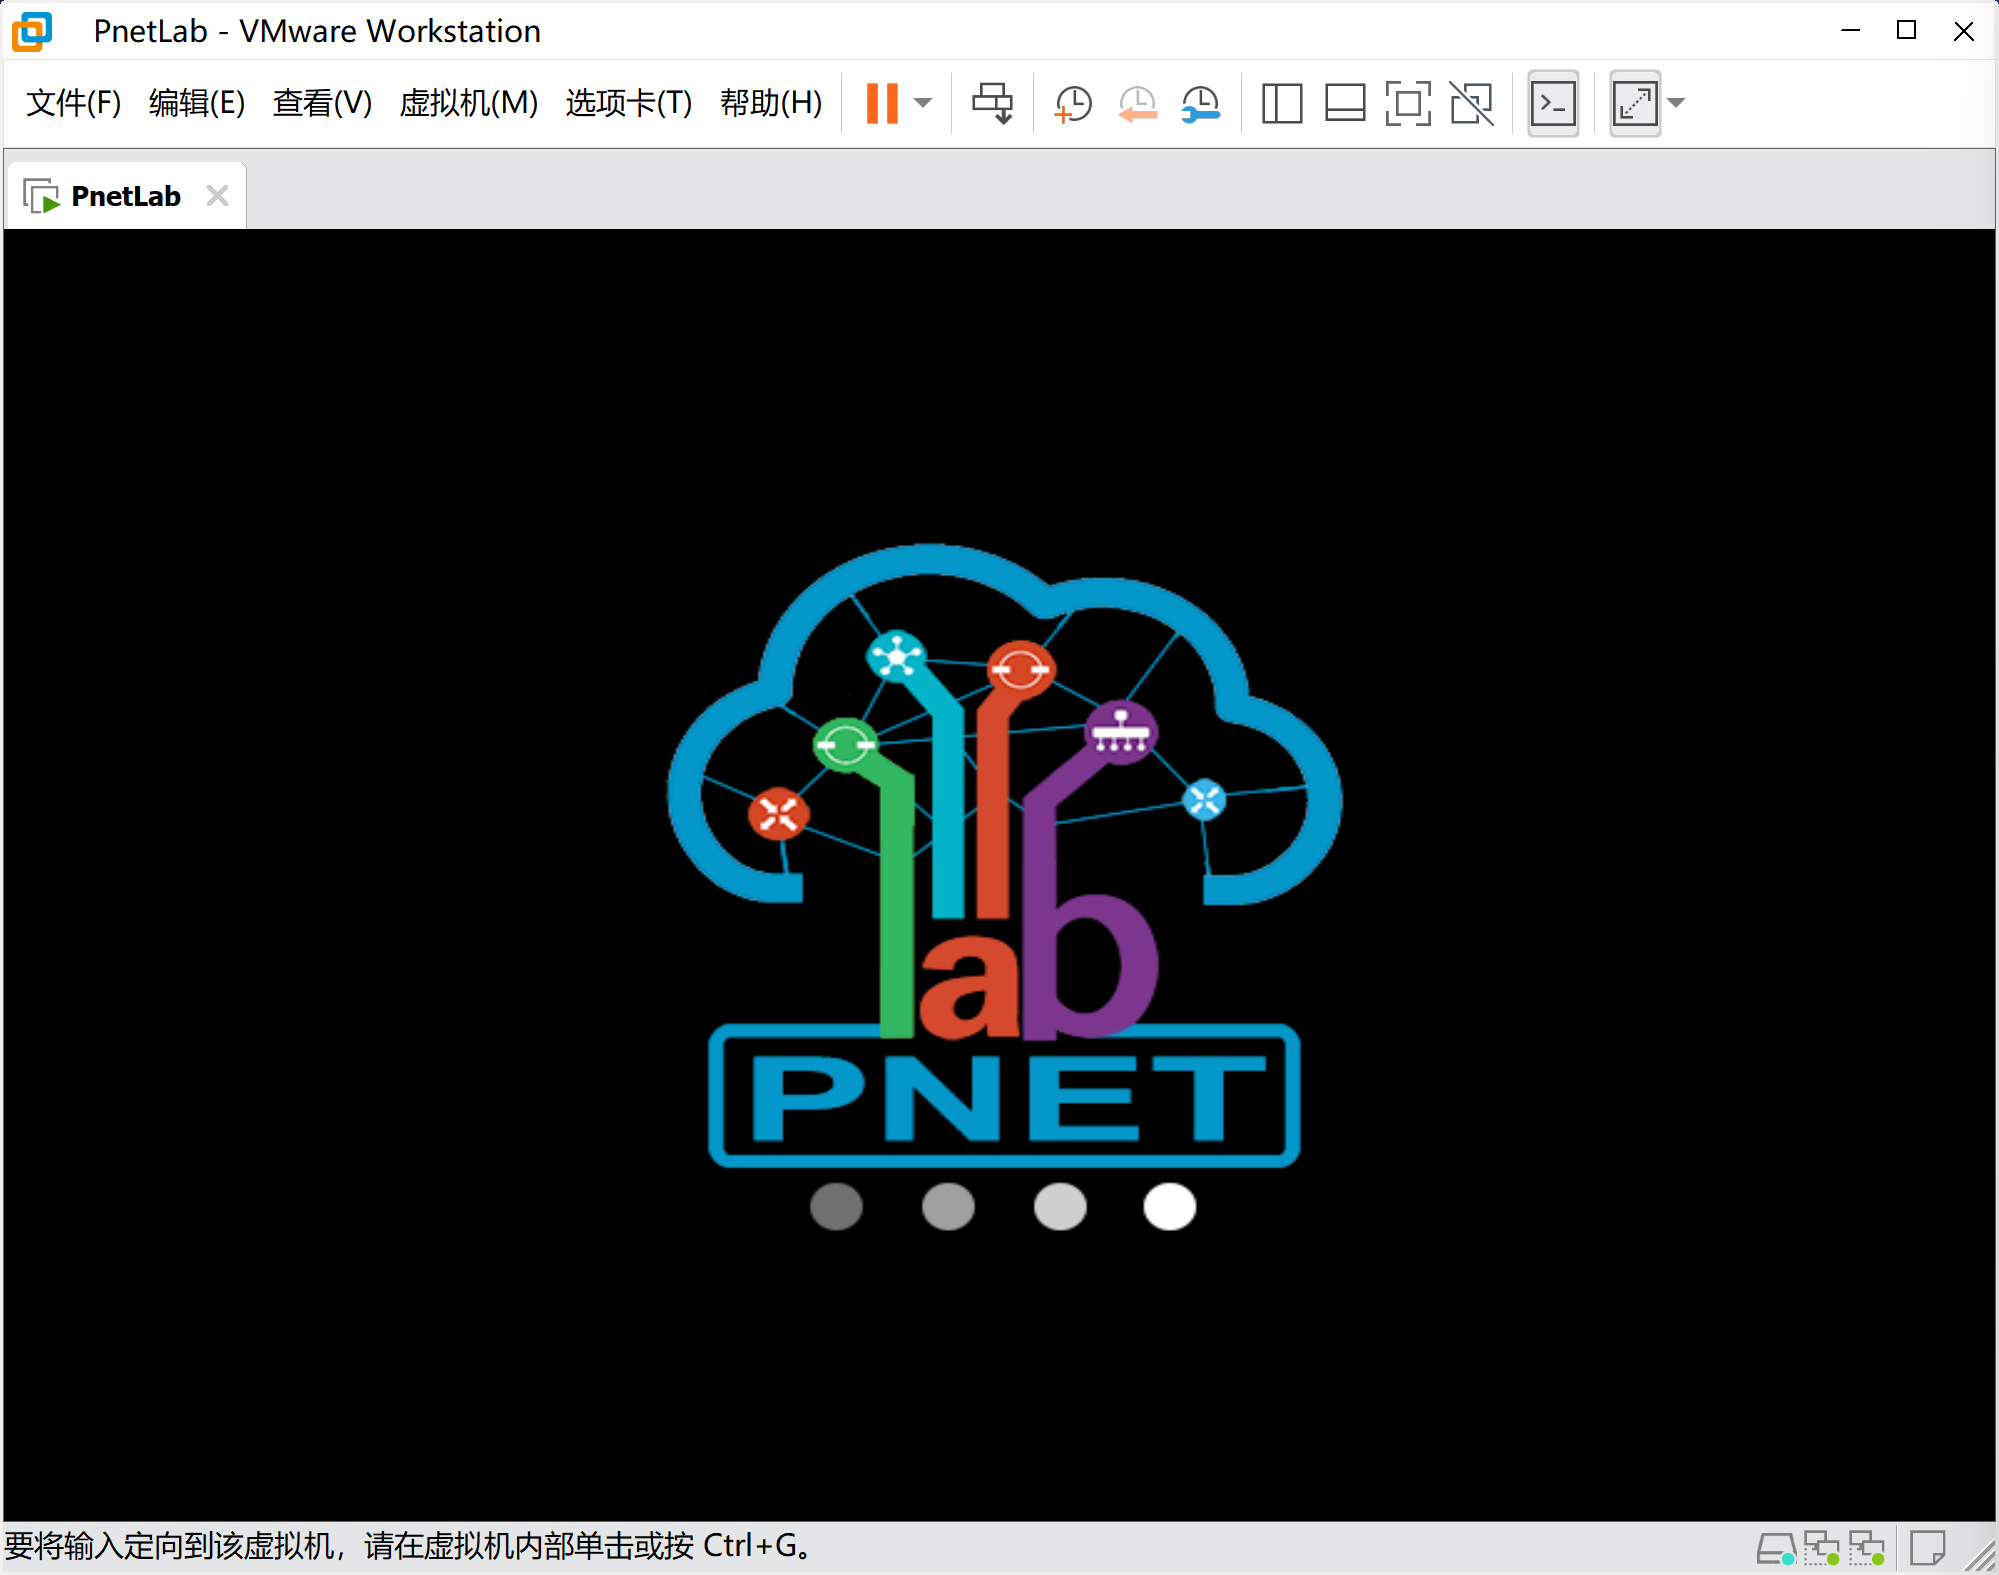Click the first network adapter status icon
The width and height of the screenshot is (1999, 1575).
pos(1822,1549)
